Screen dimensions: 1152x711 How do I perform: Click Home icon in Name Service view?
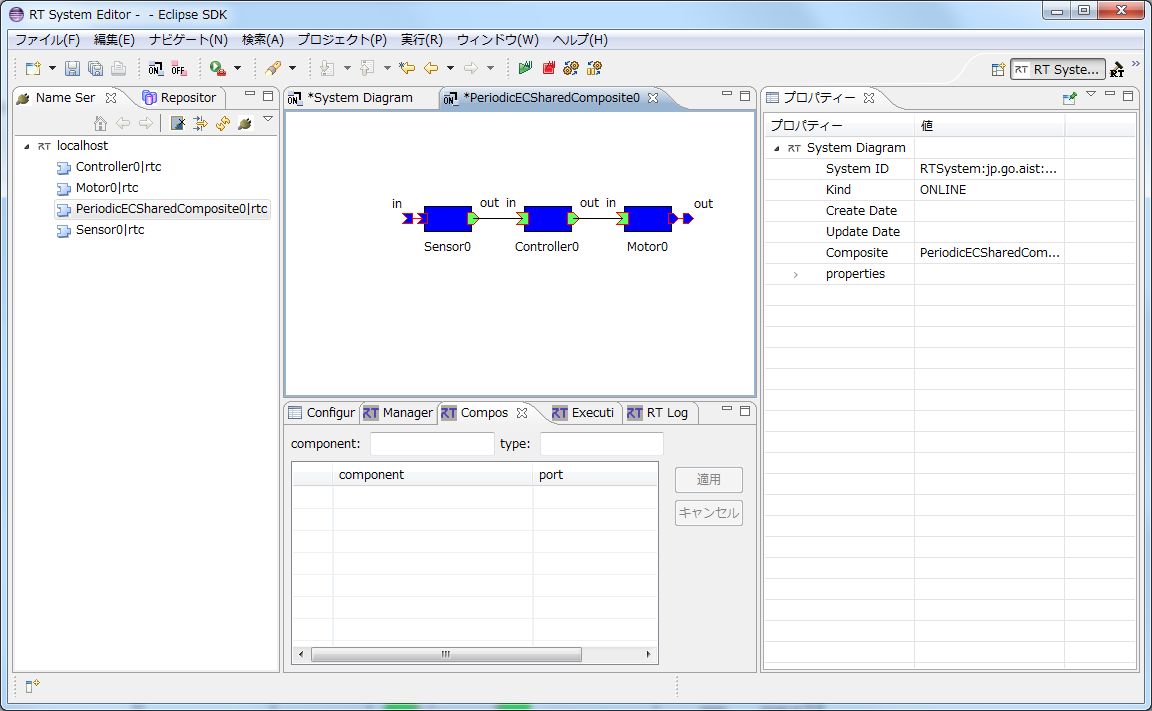tap(100, 123)
